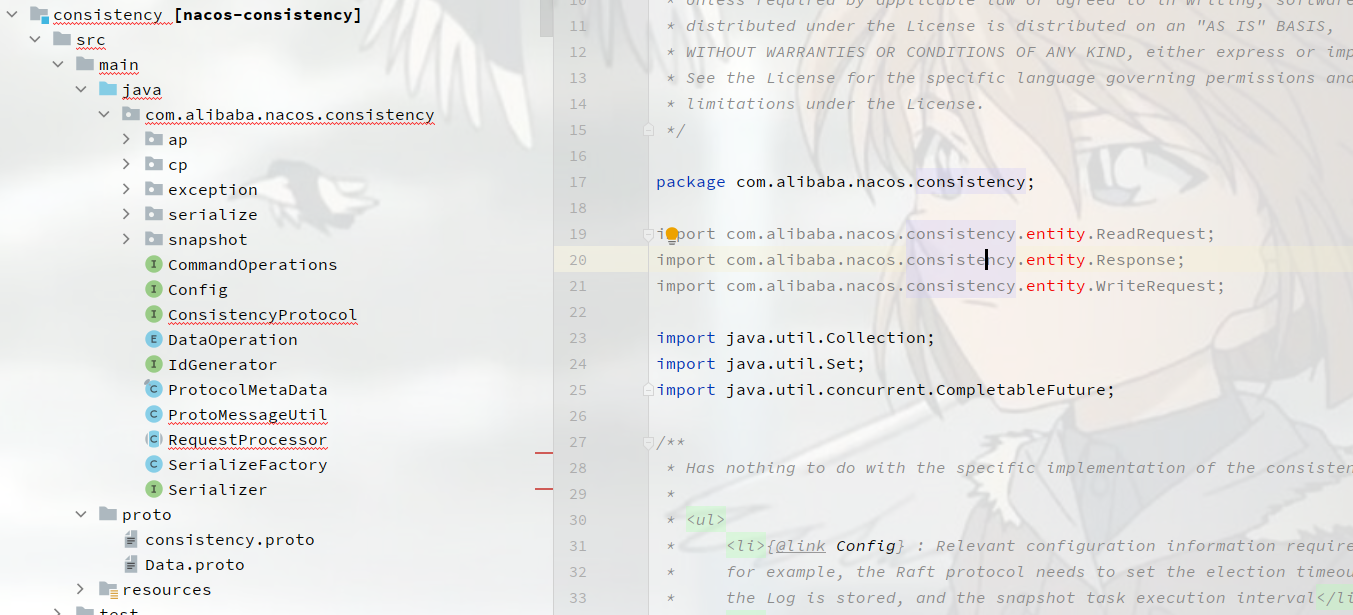1353x615 pixels.
Task: Expand the resources folder
Action: [x=81, y=590]
